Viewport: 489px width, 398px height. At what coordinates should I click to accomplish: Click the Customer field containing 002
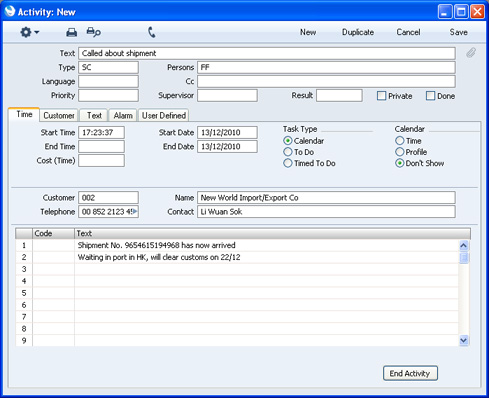click(108, 198)
